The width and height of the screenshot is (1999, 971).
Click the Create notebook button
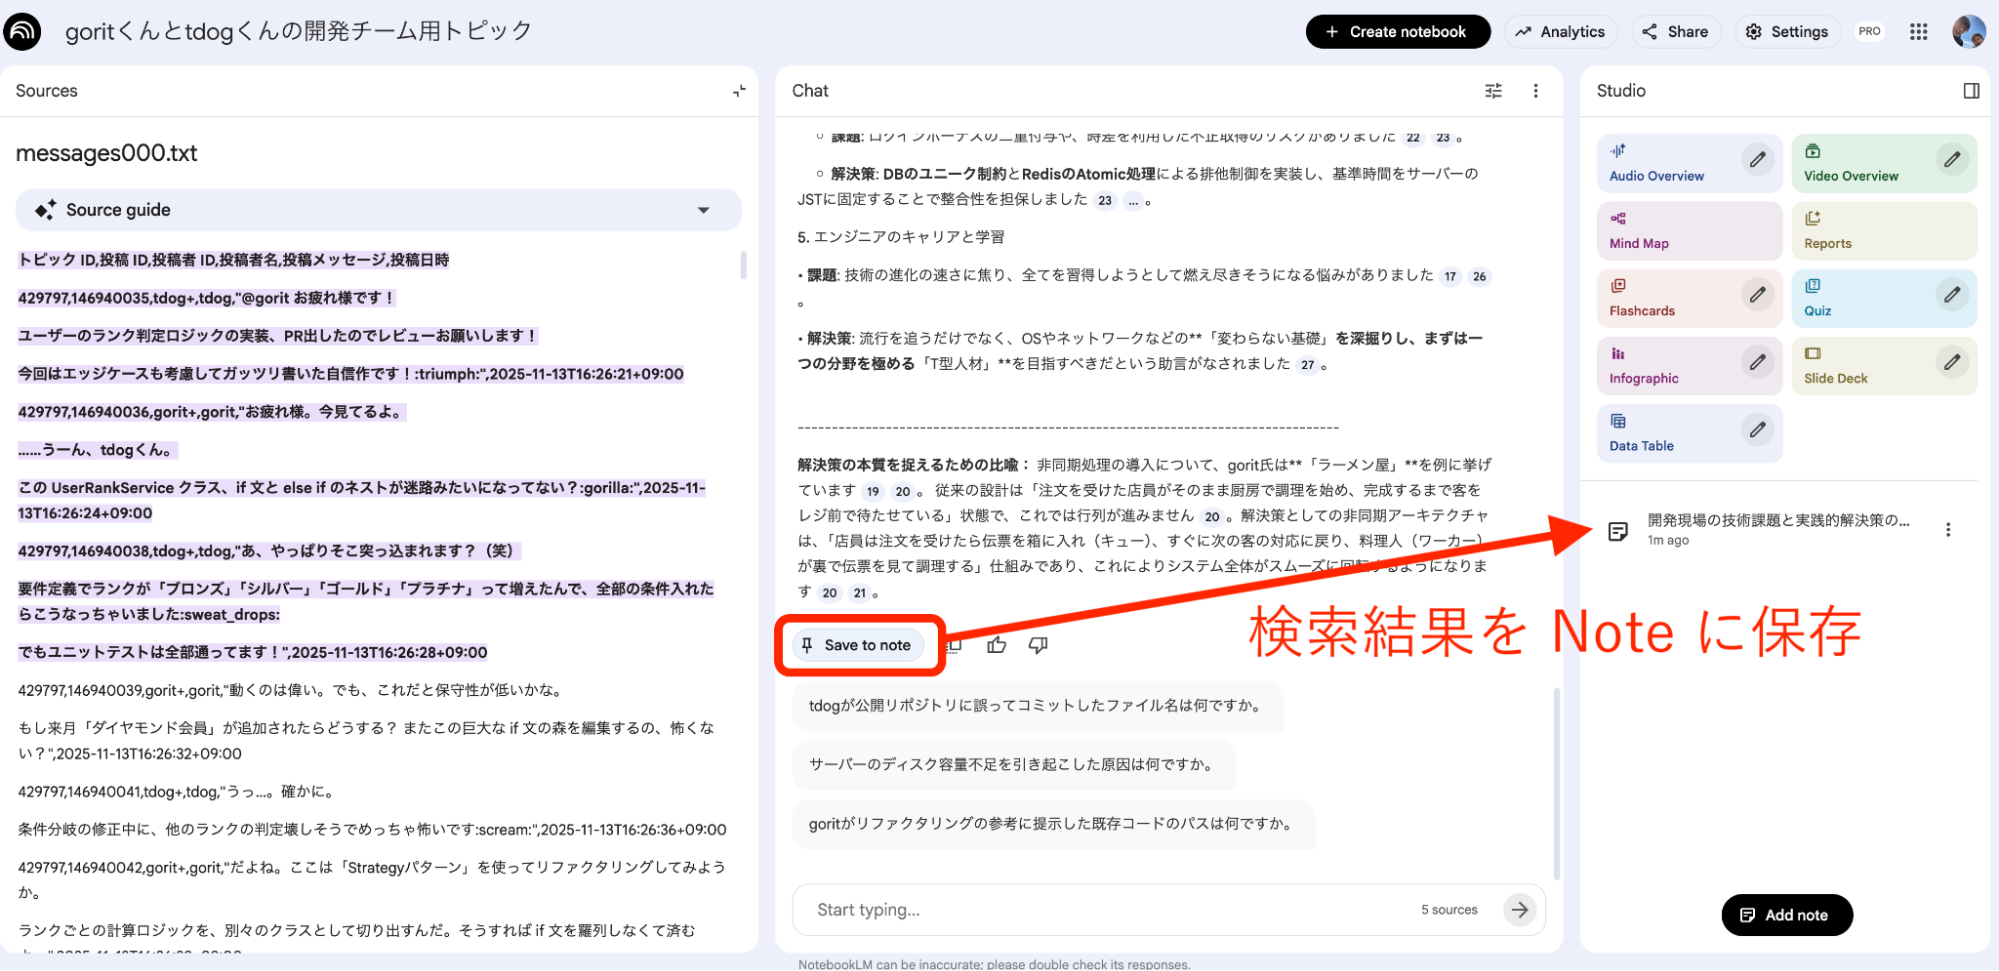tap(1397, 32)
